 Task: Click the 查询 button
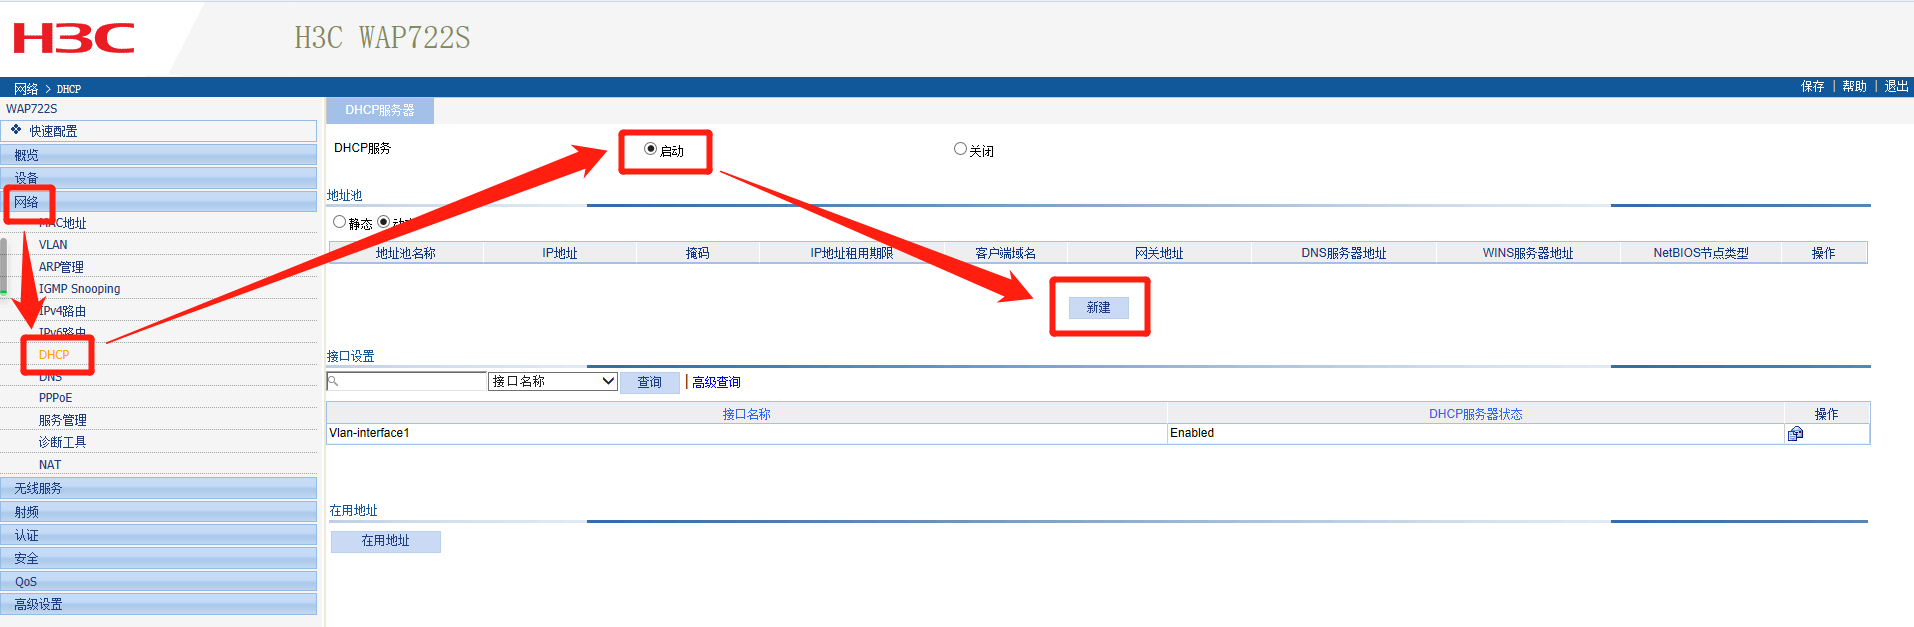coord(650,382)
